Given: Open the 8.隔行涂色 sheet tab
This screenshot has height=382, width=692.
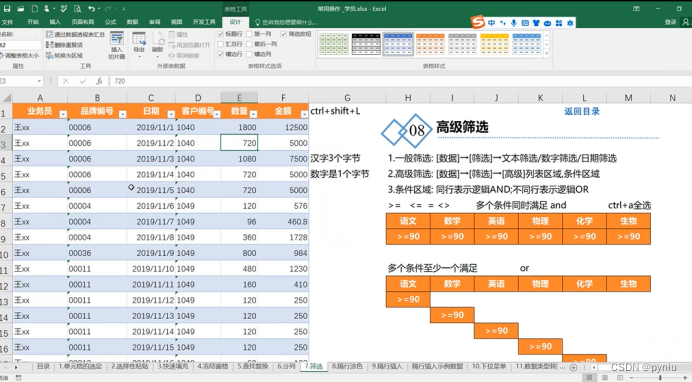Looking at the screenshot, I should (347, 367).
